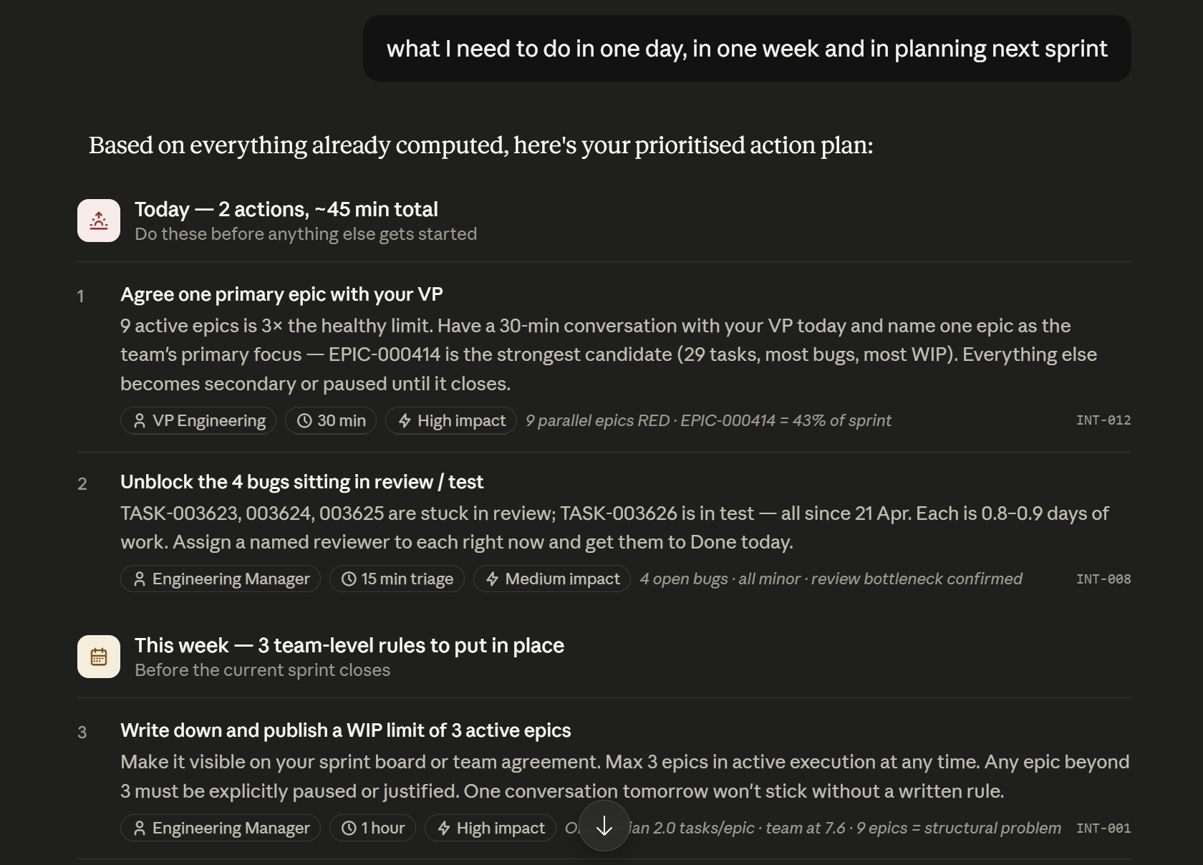
Task: Select the user message bubble about sprint planning
Action: click(747, 49)
